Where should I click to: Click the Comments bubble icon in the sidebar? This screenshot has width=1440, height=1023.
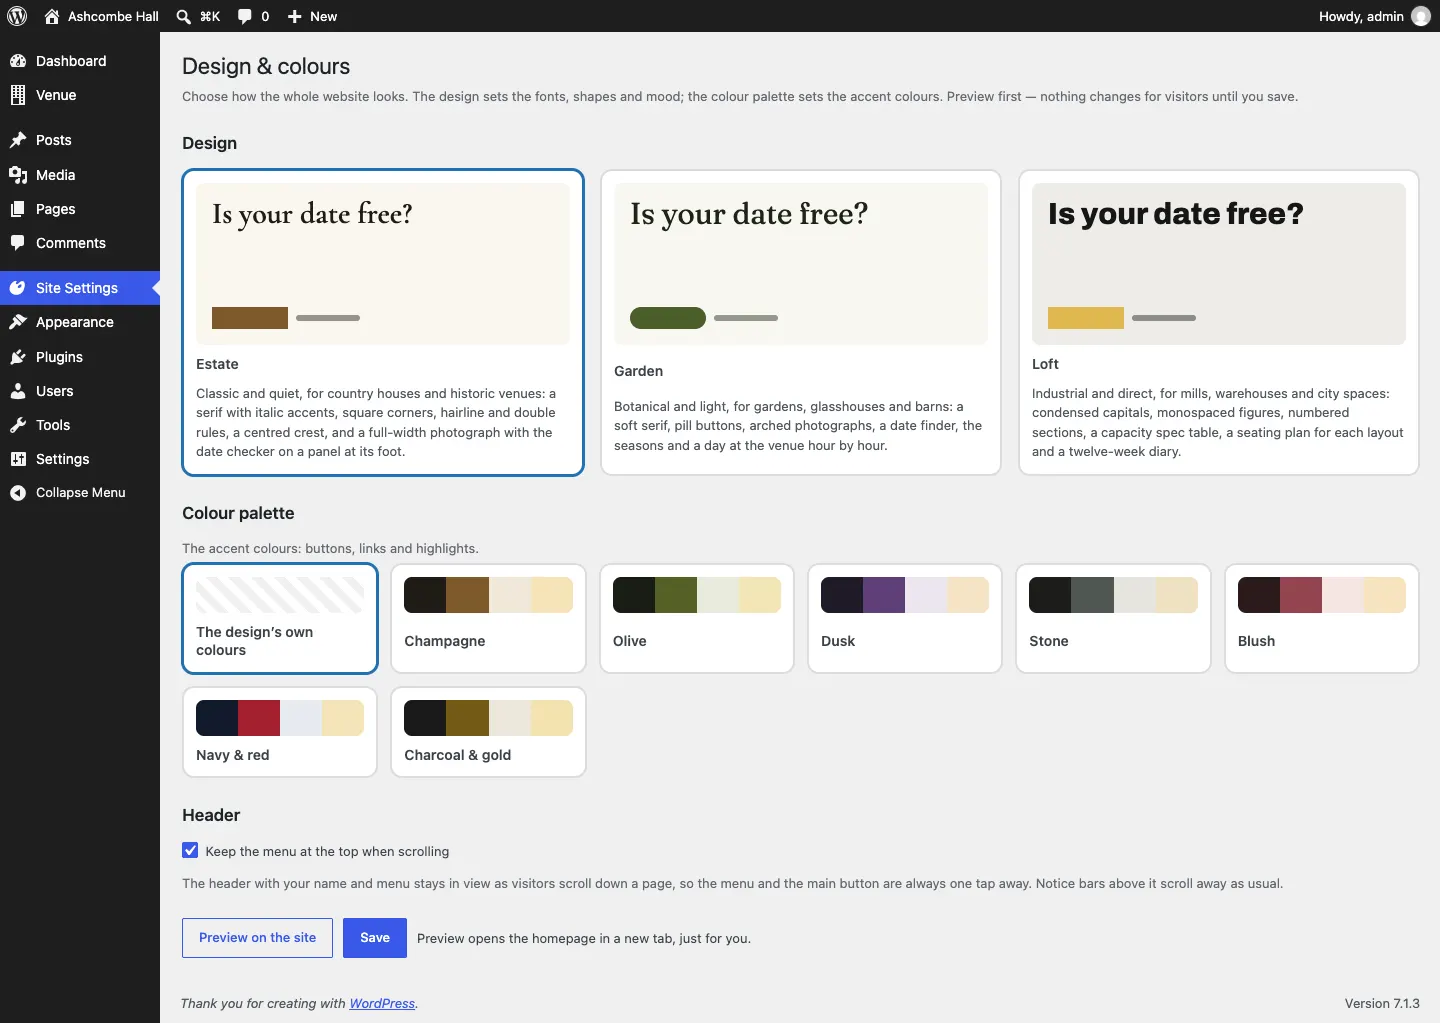pos(18,243)
